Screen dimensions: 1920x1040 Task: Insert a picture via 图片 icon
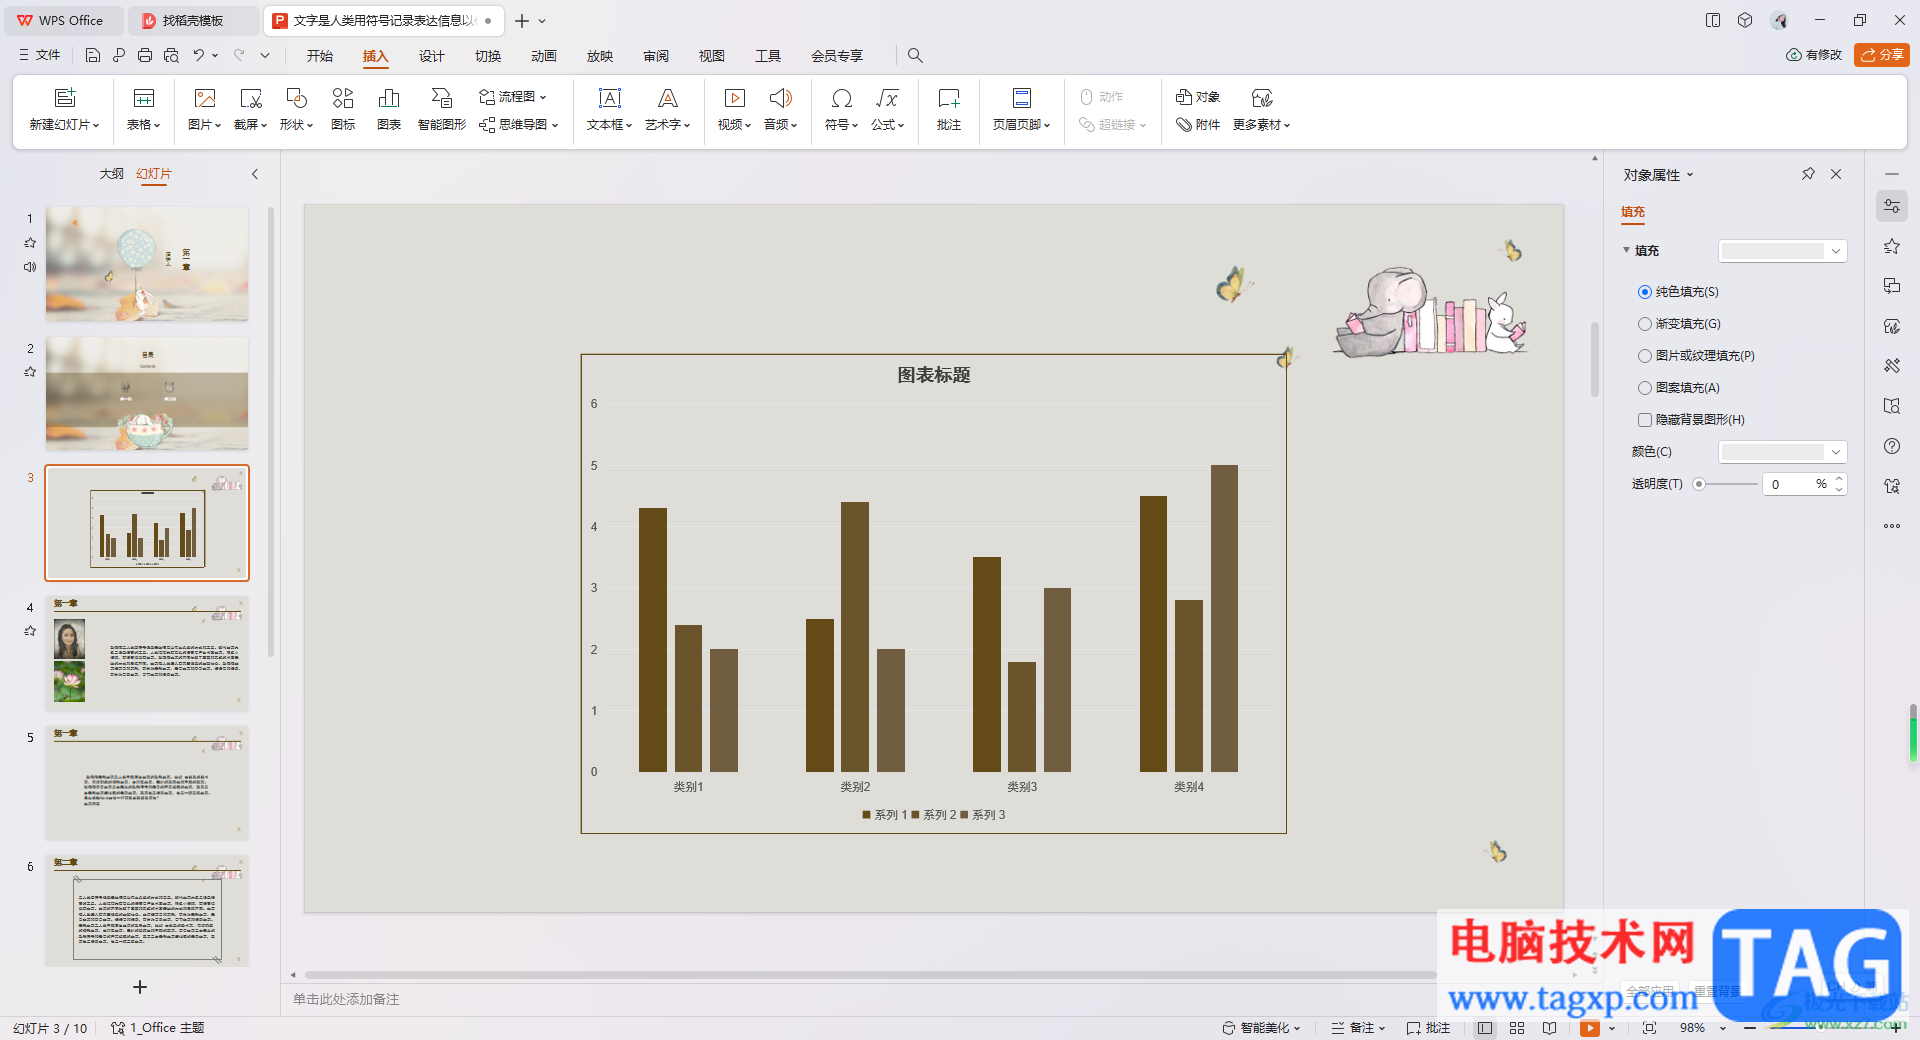point(204,98)
